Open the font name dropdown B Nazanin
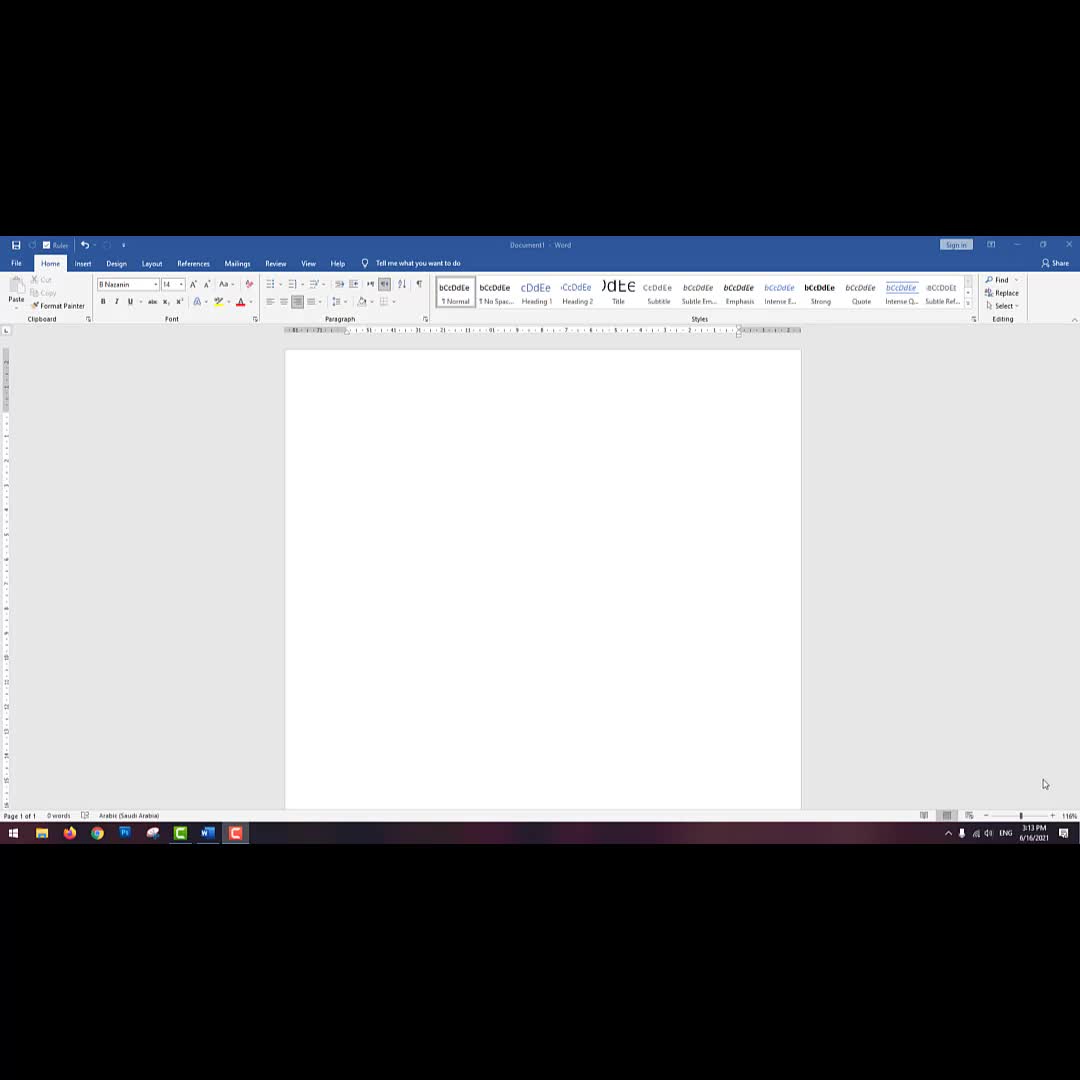Screen dimensions: 1080x1080 point(155,284)
